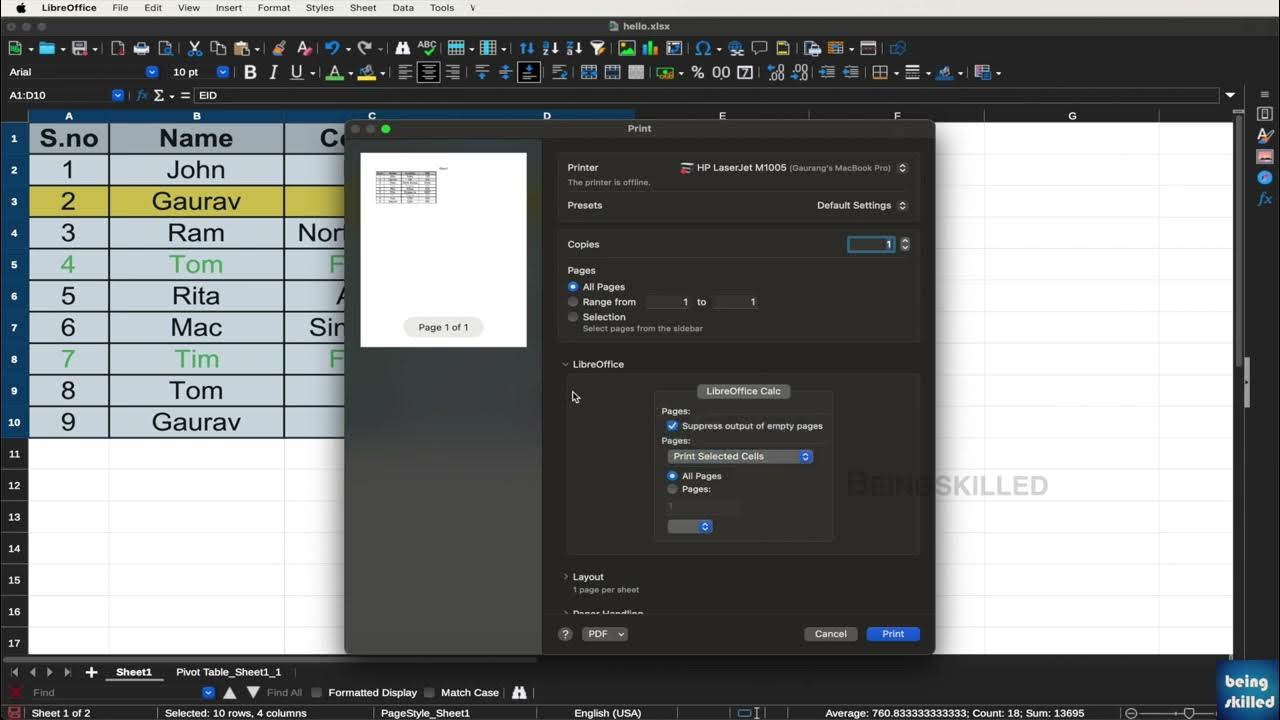Click the Background Color yellow highlight swatch

pyautogui.click(x=366, y=72)
